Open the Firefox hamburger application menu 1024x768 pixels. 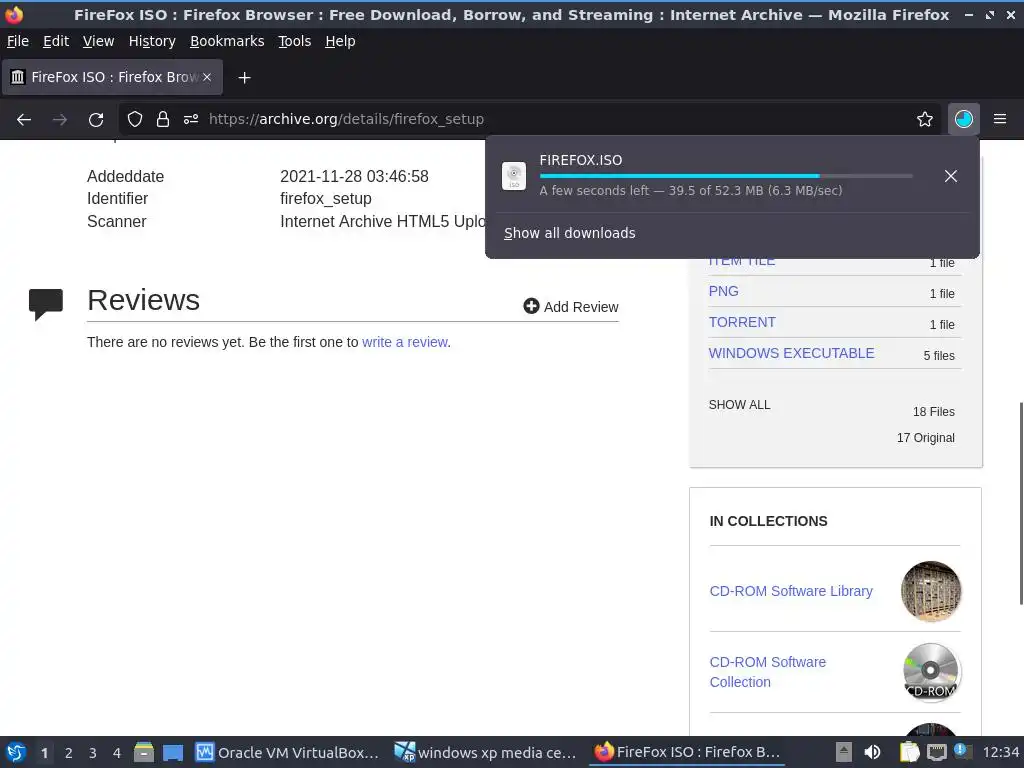1000,119
